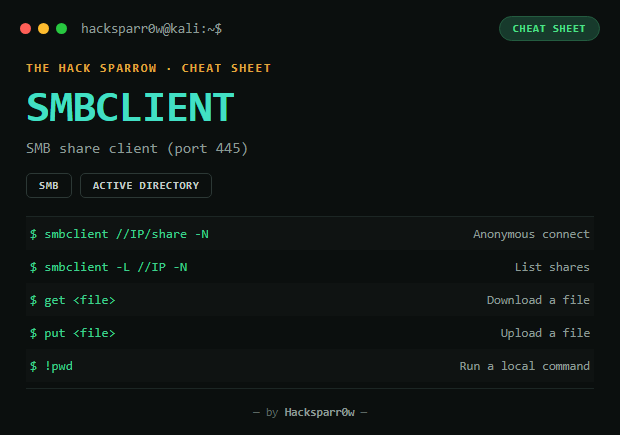620x435 pixels.
Task: Click the List shares description
Action: tap(552, 267)
